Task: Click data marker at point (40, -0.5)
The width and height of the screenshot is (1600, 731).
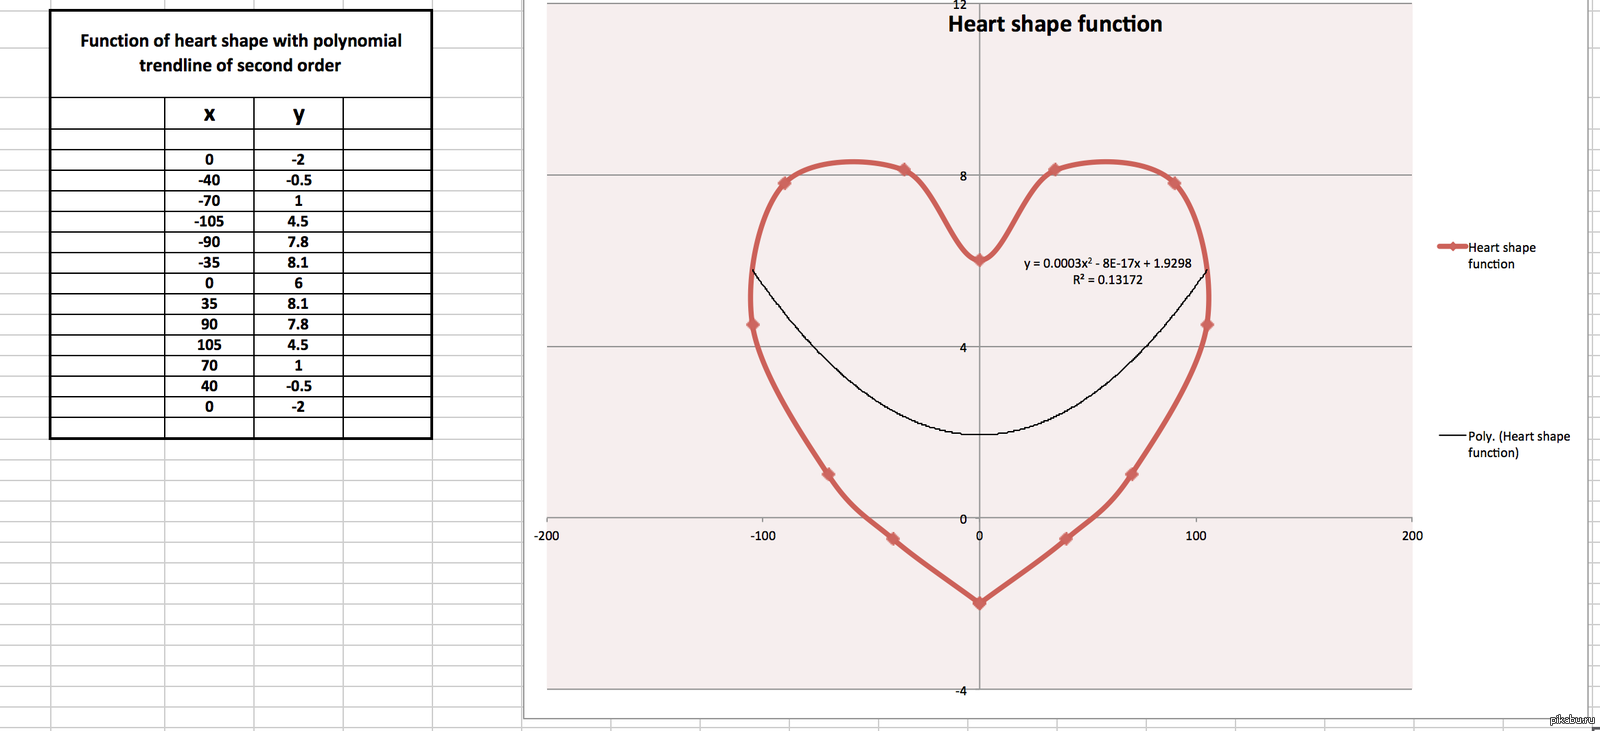Action: tap(1066, 539)
